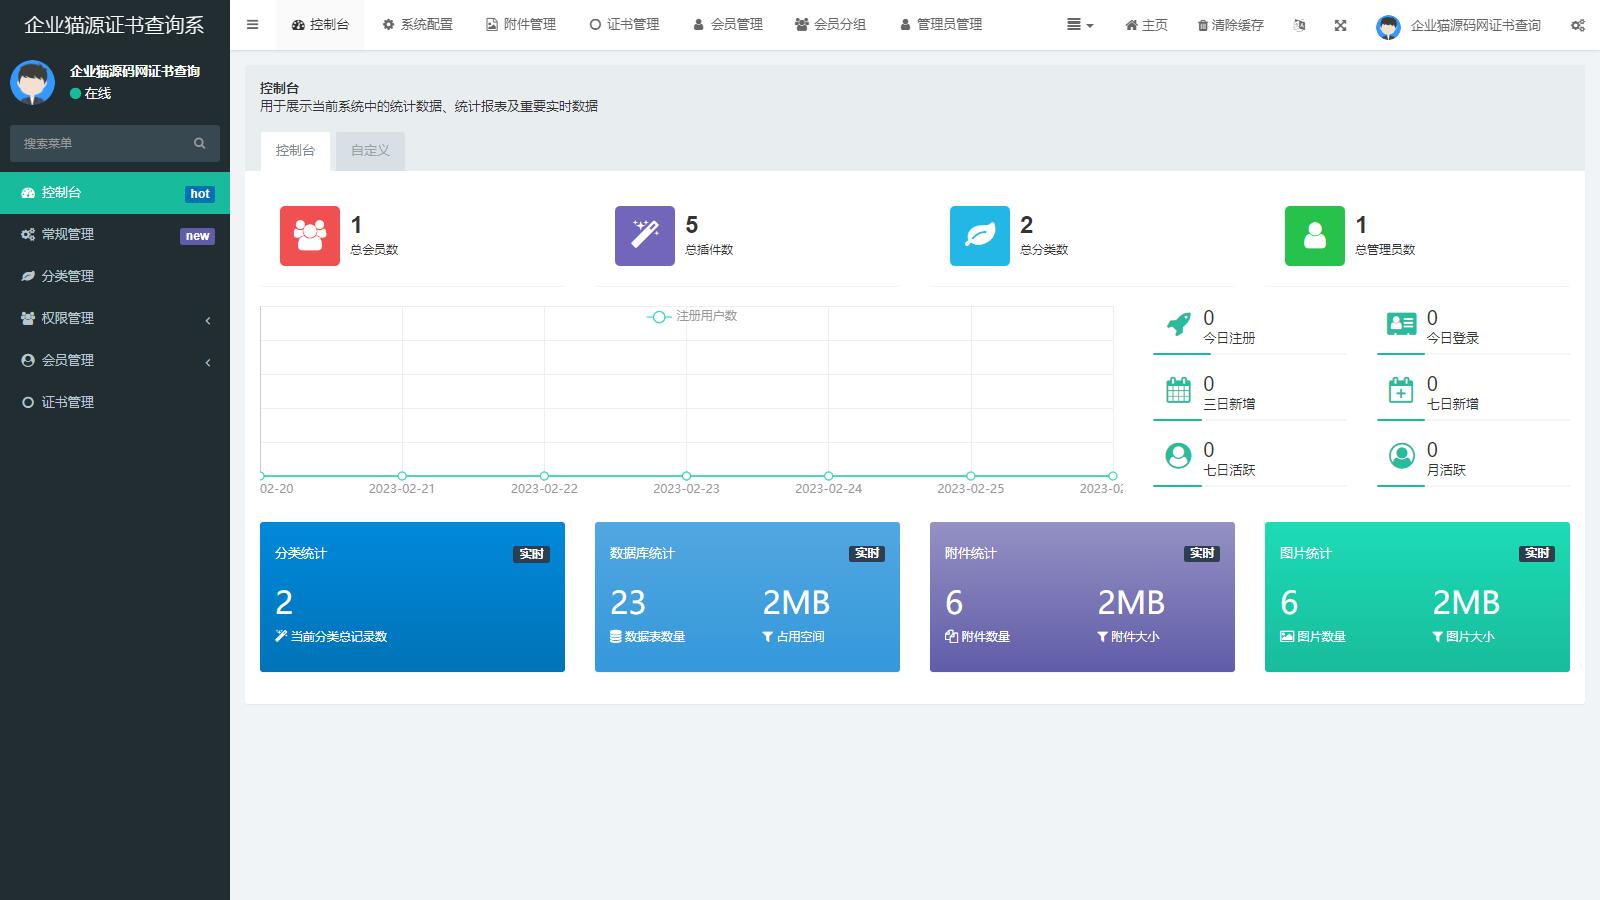Open the list dropdown in top bar
Image resolution: width=1600 pixels, height=900 pixels.
(1079, 25)
